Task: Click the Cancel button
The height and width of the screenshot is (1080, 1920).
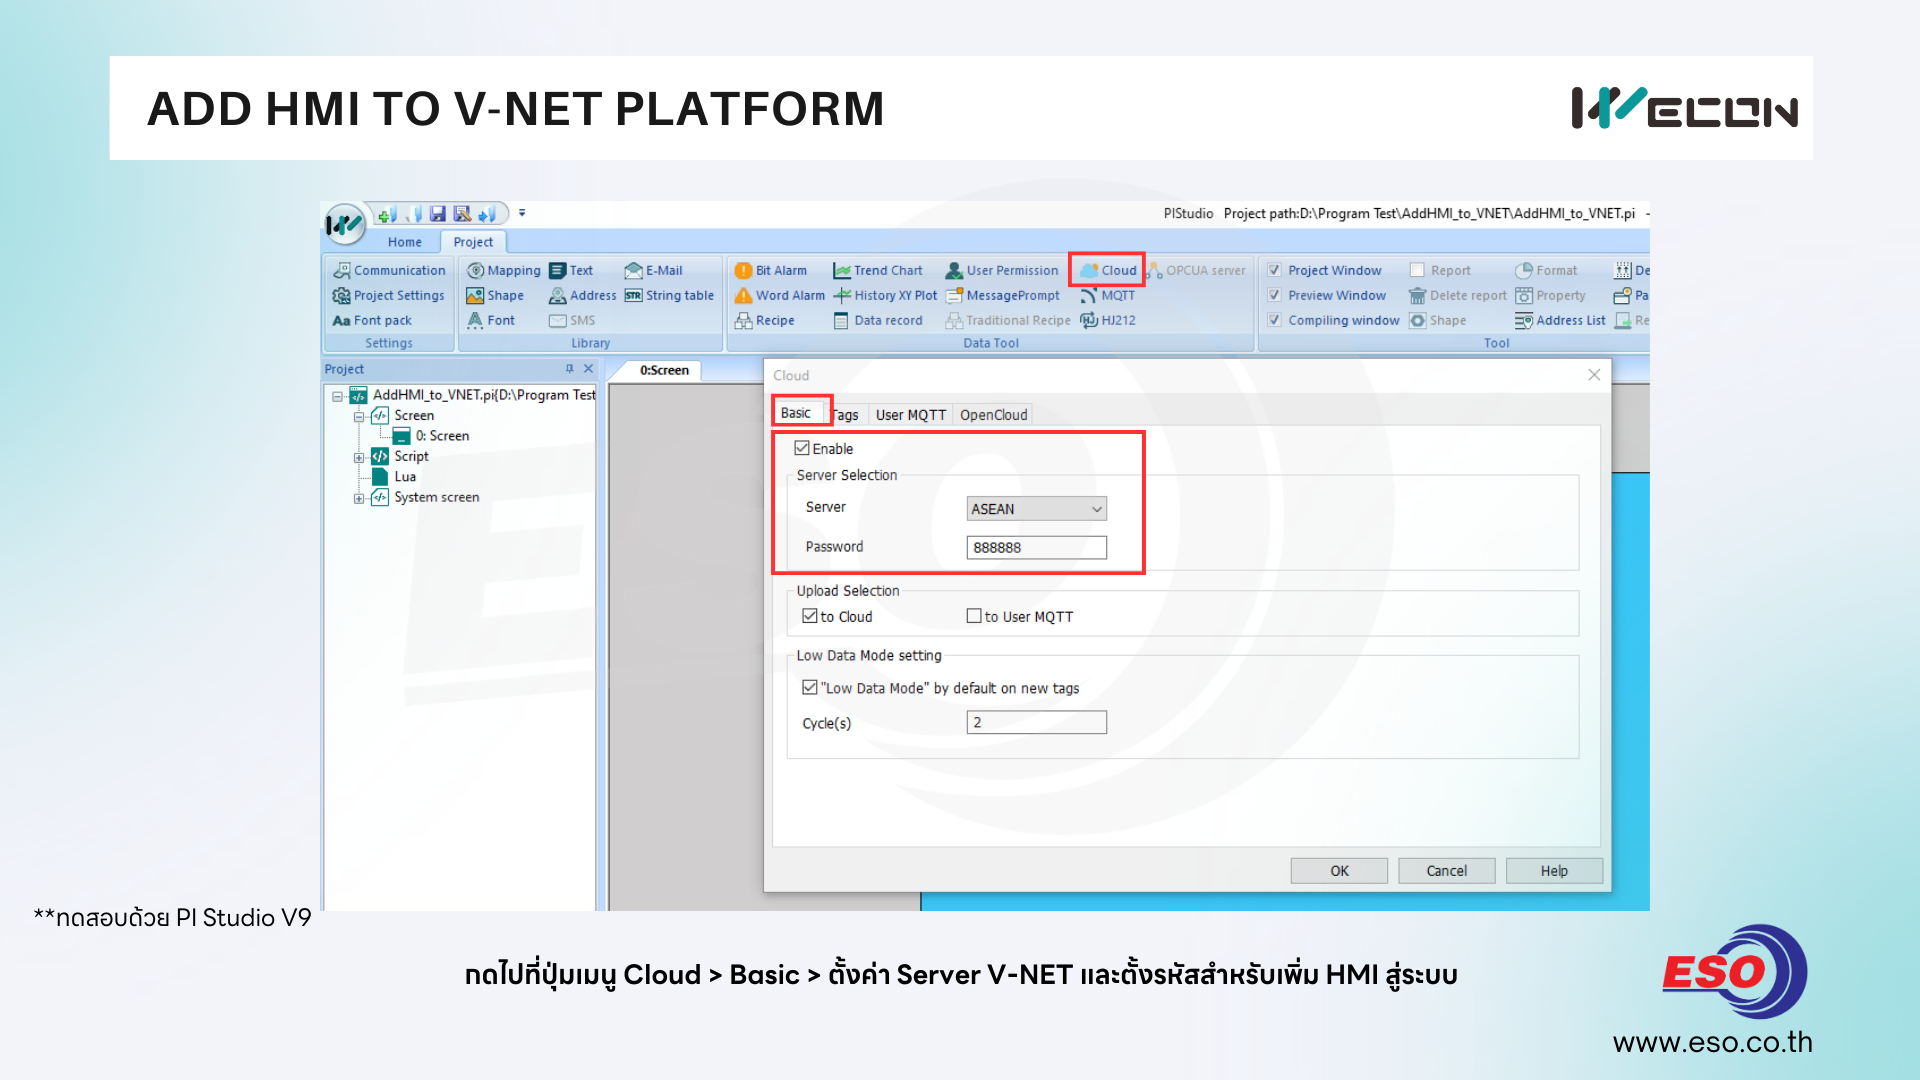Action: pyautogui.click(x=1446, y=870)
